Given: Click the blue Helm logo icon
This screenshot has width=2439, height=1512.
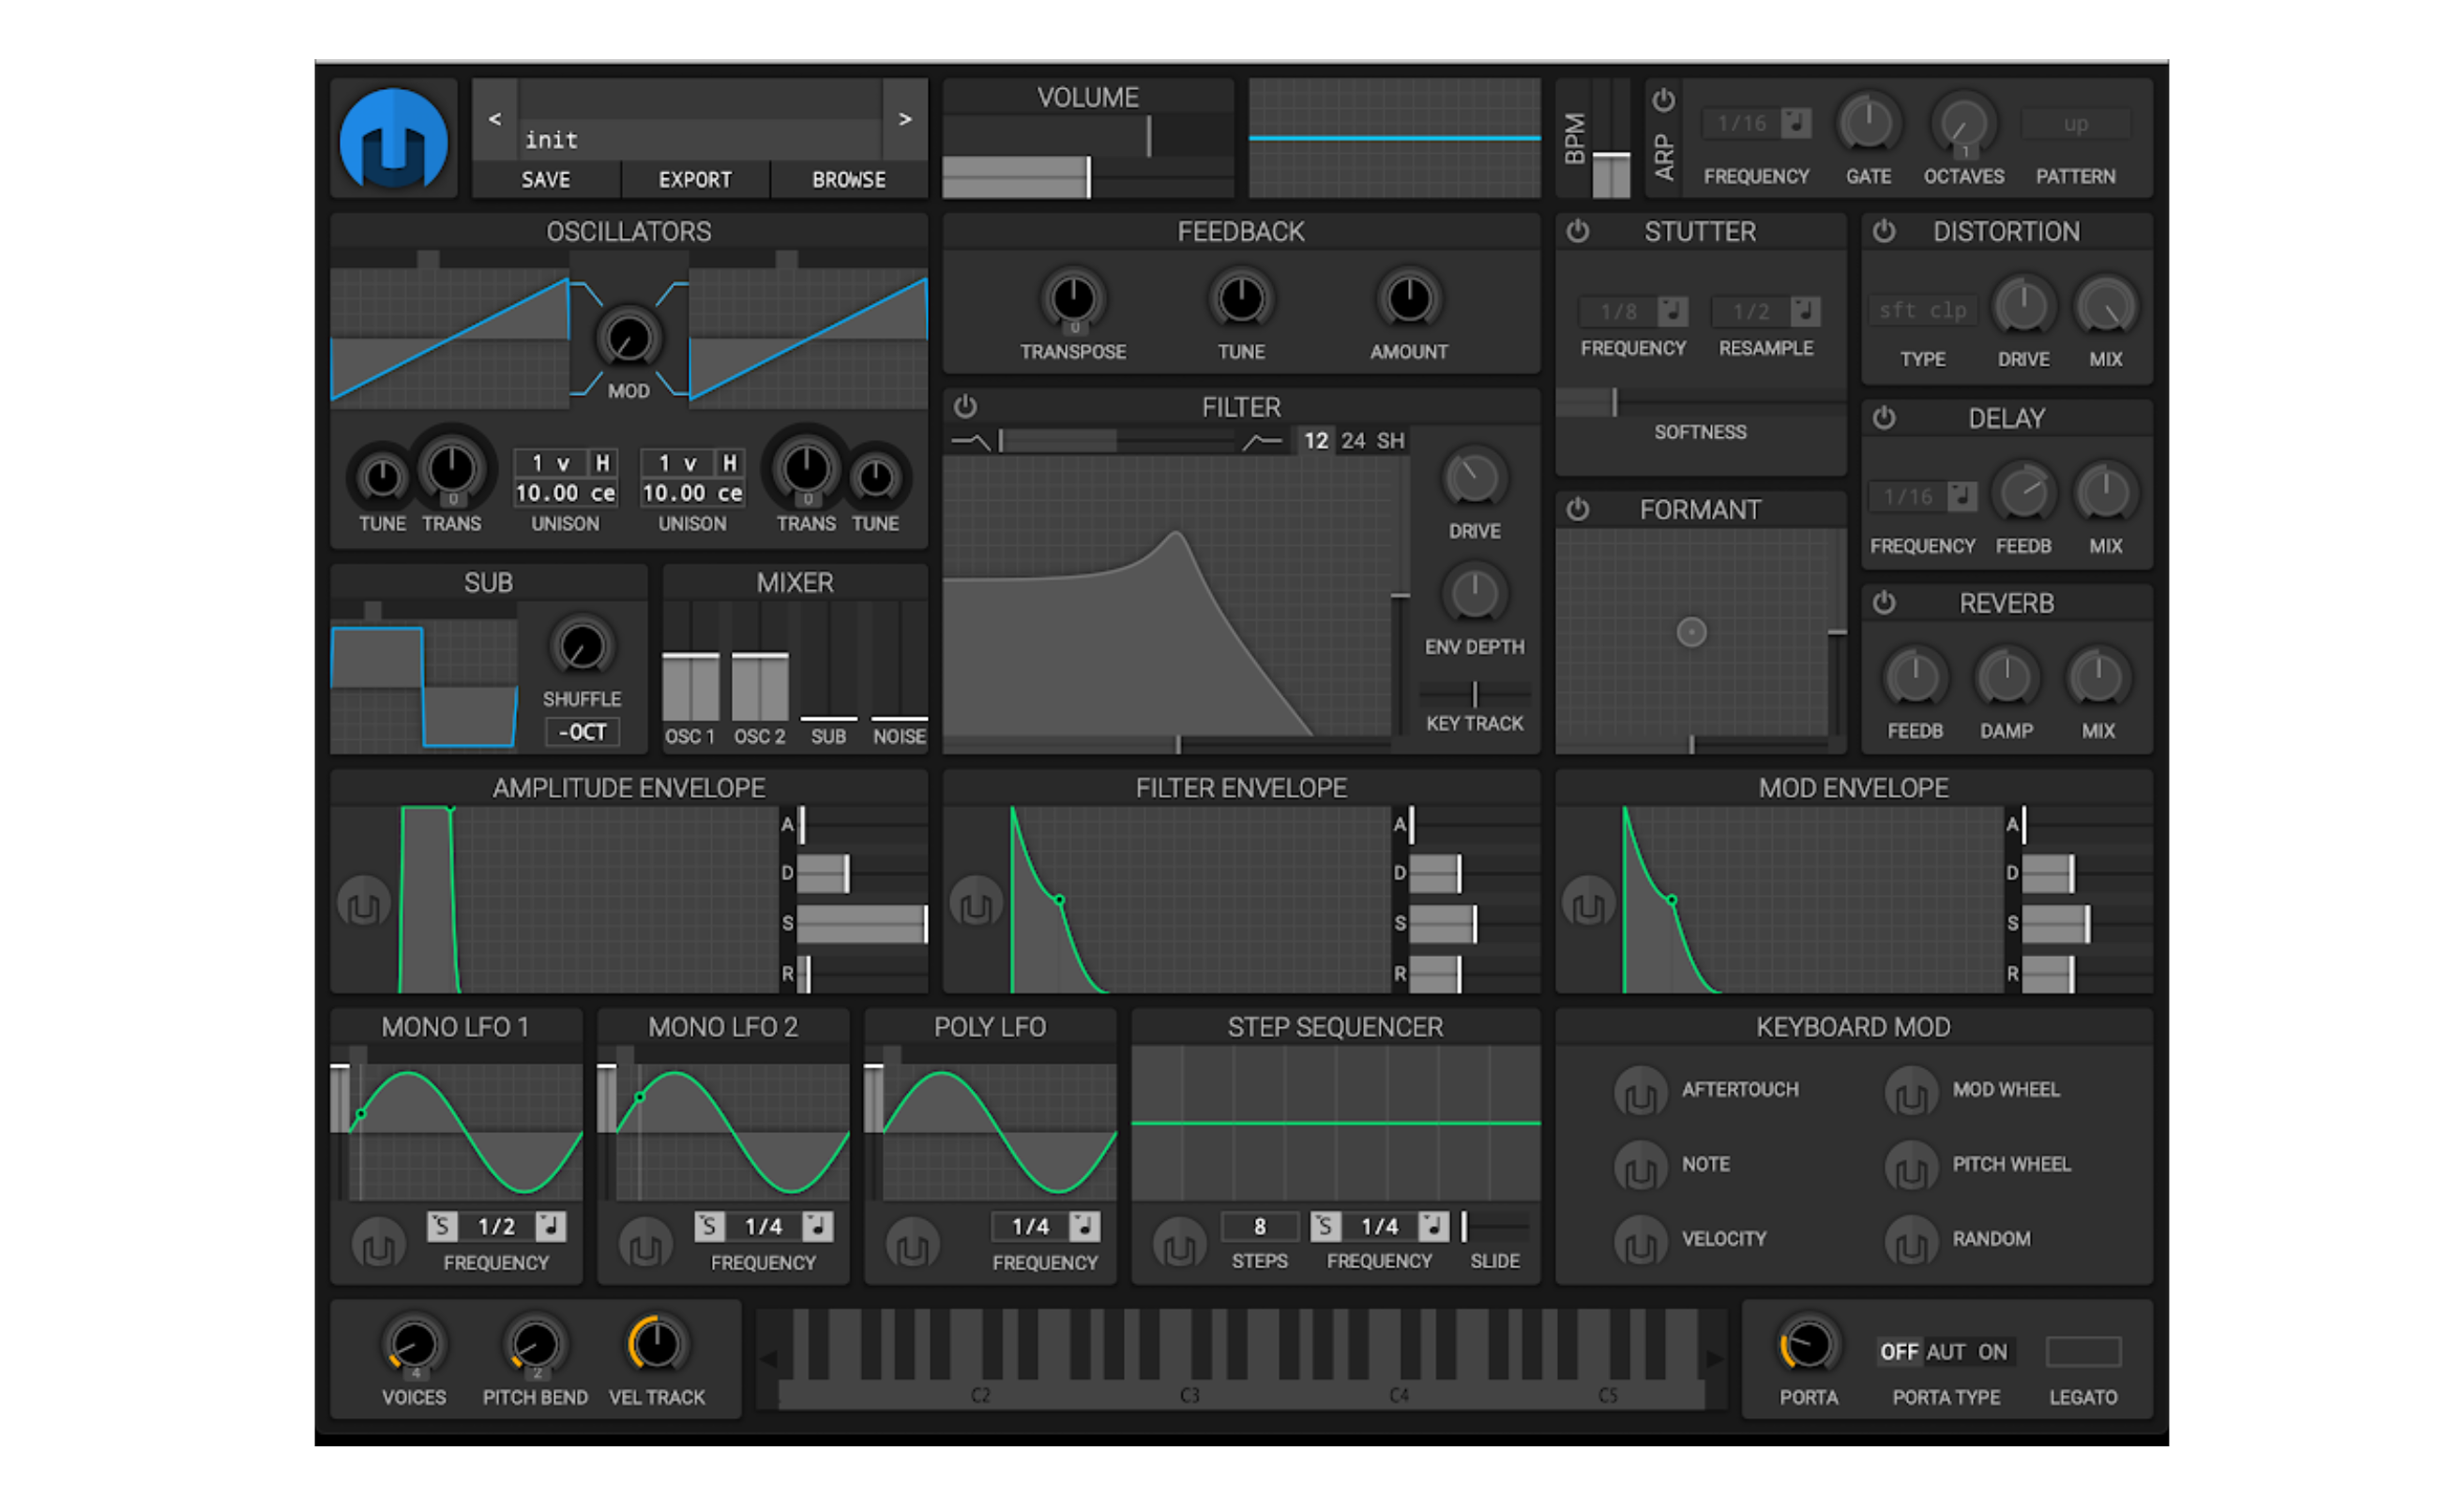Looking at the screenshot, I should click(x=393, y=139).
